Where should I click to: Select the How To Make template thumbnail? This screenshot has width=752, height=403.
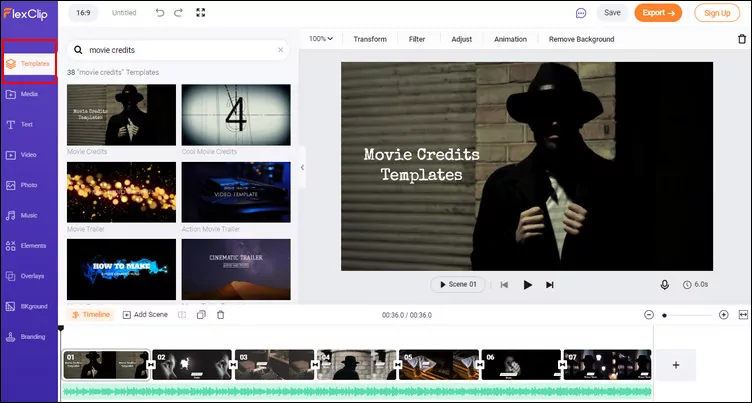[121, 269]
